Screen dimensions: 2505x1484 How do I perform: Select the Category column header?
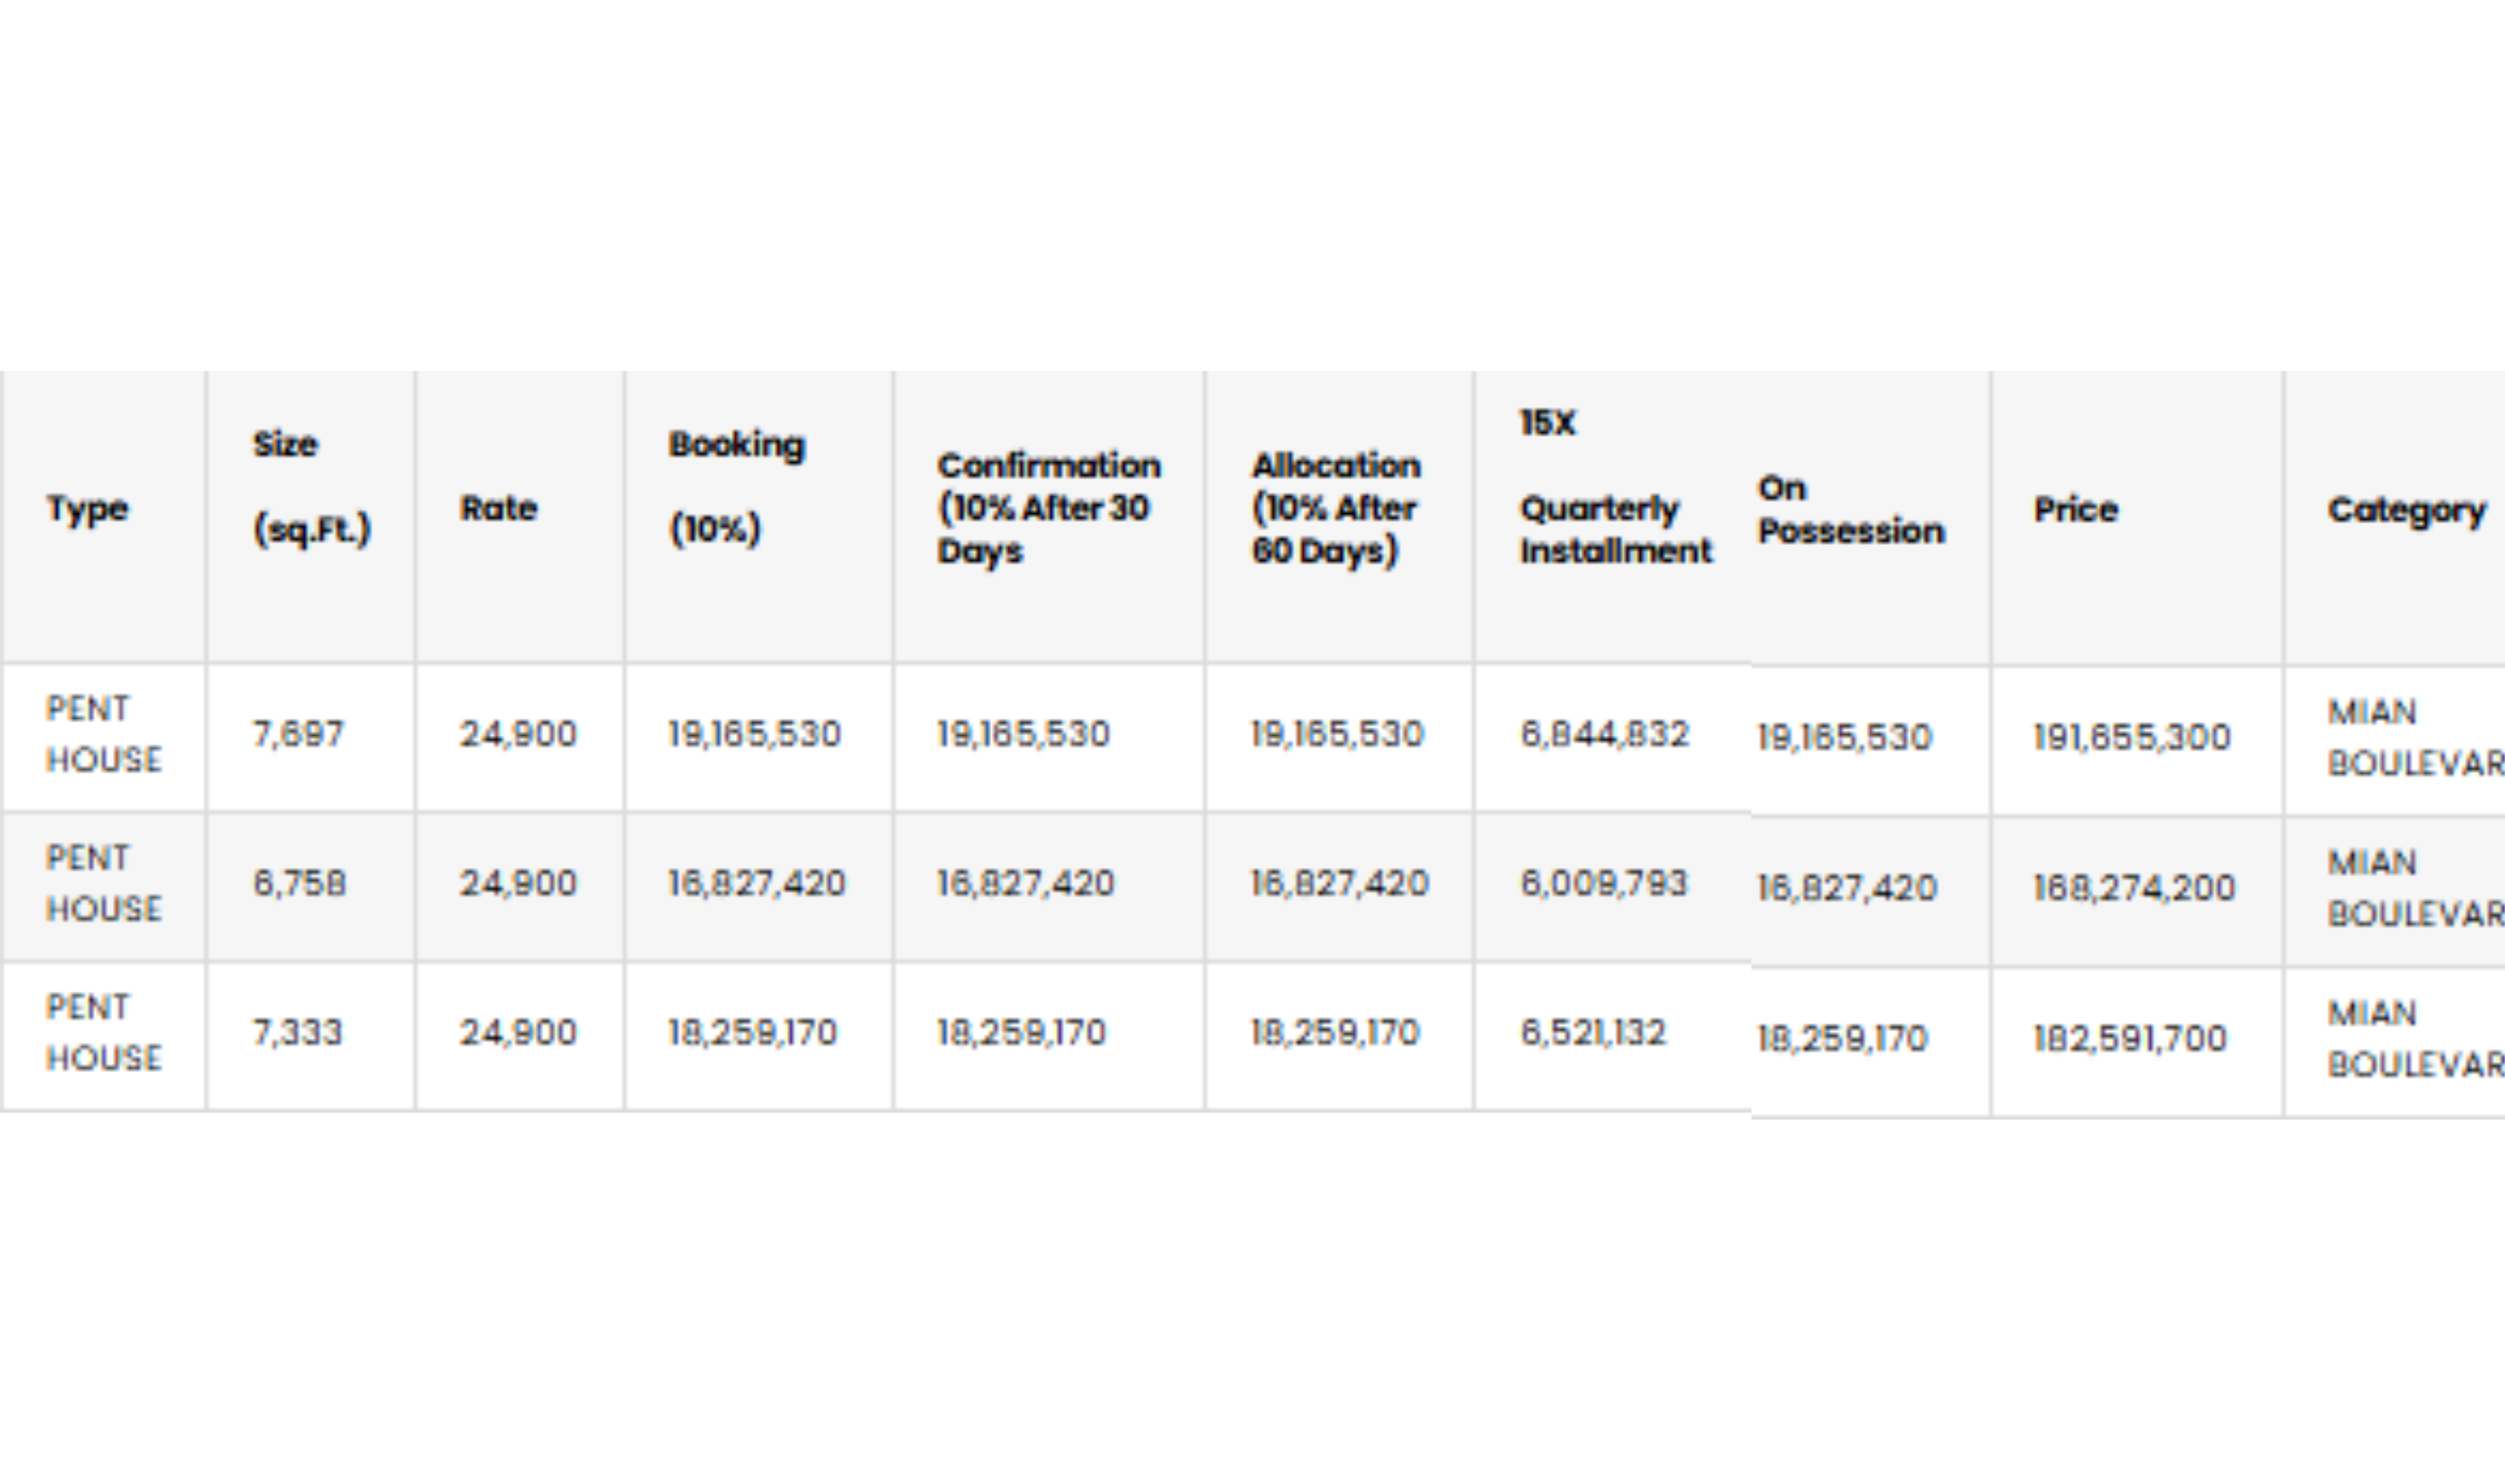2406,510
